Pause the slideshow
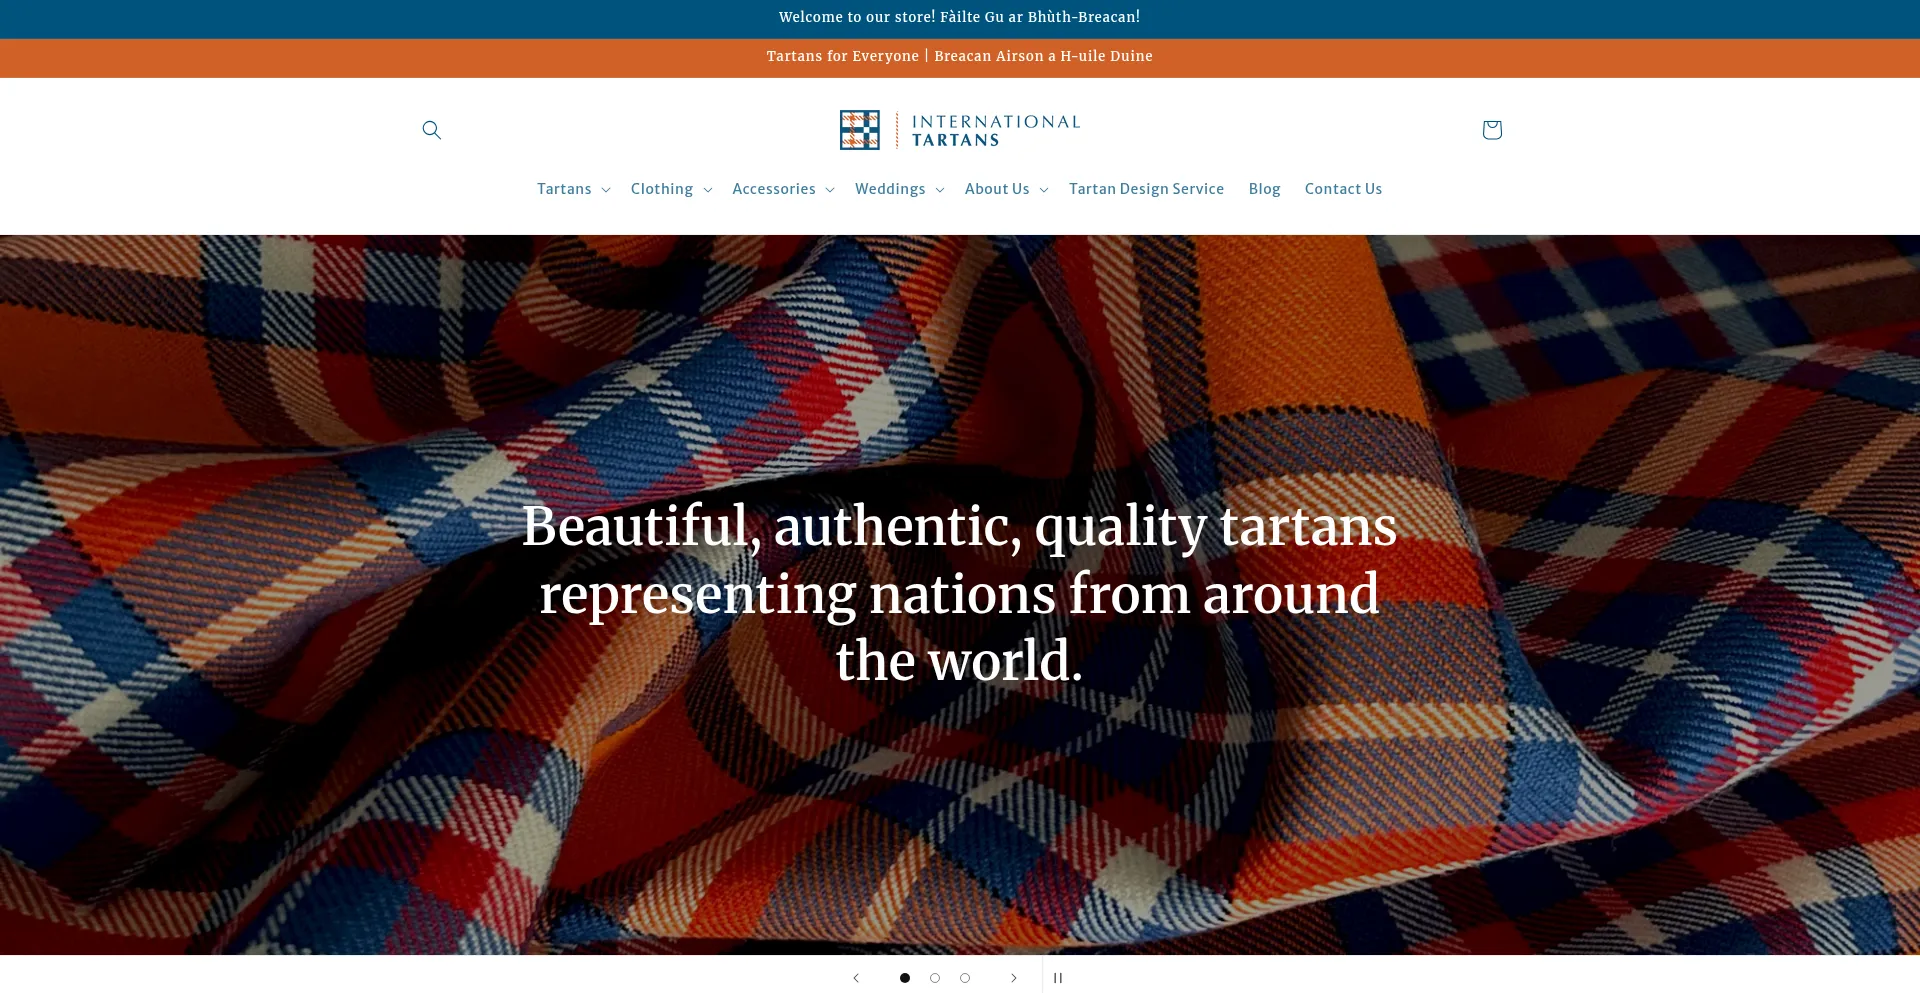The height and width of the screenshot is (993, 1920). point(1058,978)
